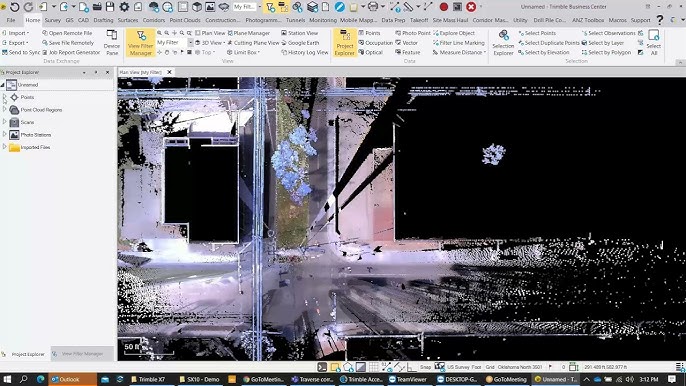Open the View Filter Manager
This screenshot has height=386, width=686.
tap(140, 43)
